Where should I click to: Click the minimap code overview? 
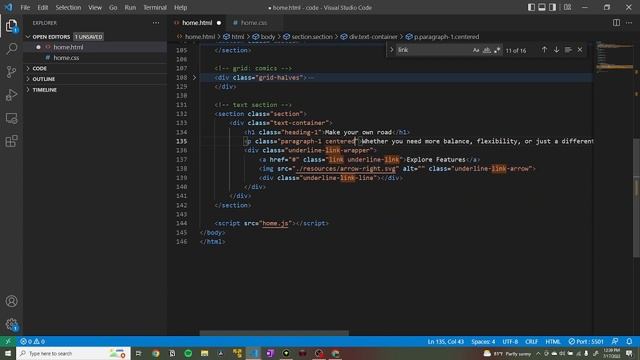(614, 57)
